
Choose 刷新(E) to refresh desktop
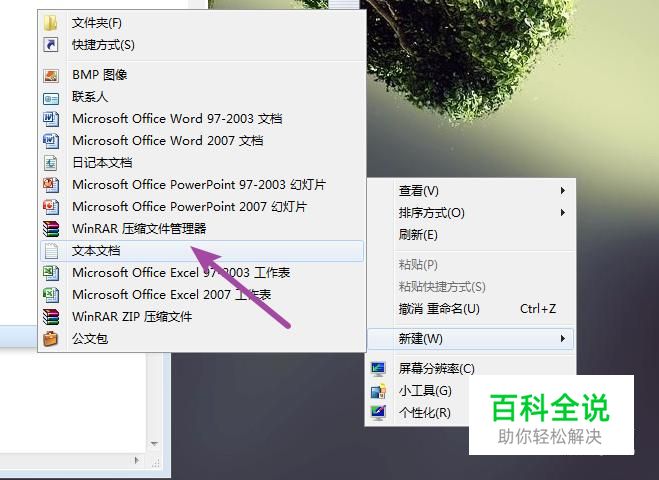click(470, 235)
